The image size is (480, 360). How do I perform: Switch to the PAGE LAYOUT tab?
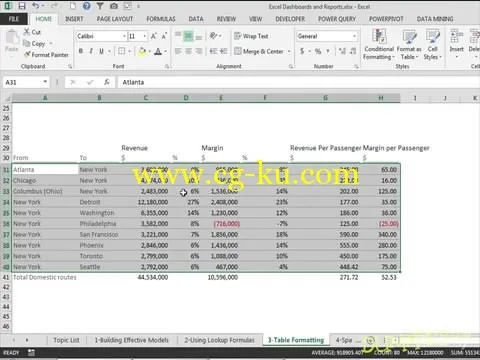tap(115, 19)
